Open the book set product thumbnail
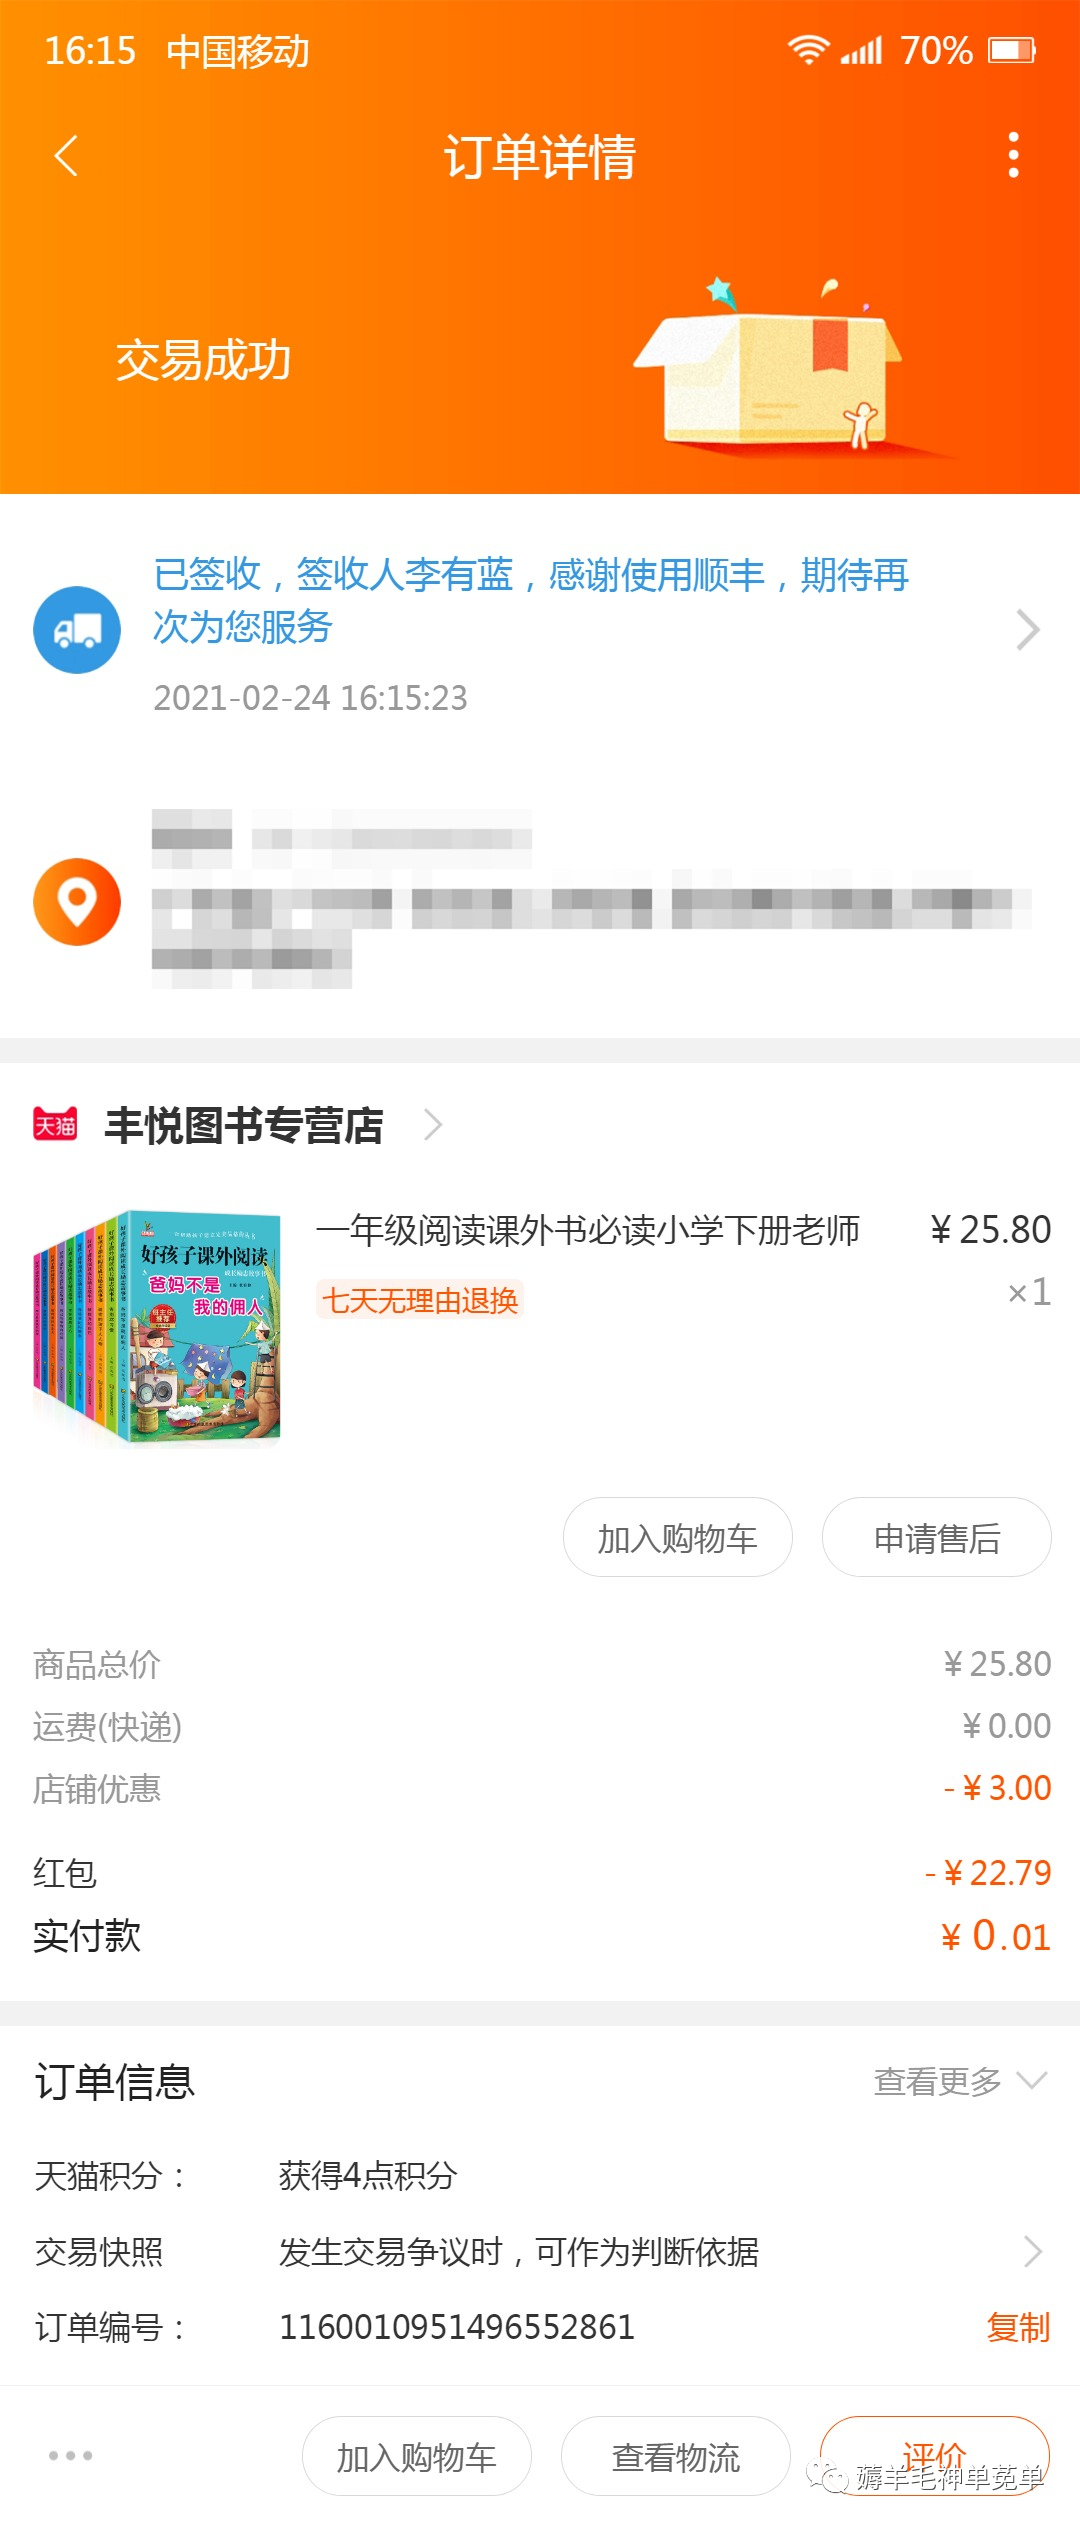The height and width of the screenshot is (2526, 1080). point(157,1328)
